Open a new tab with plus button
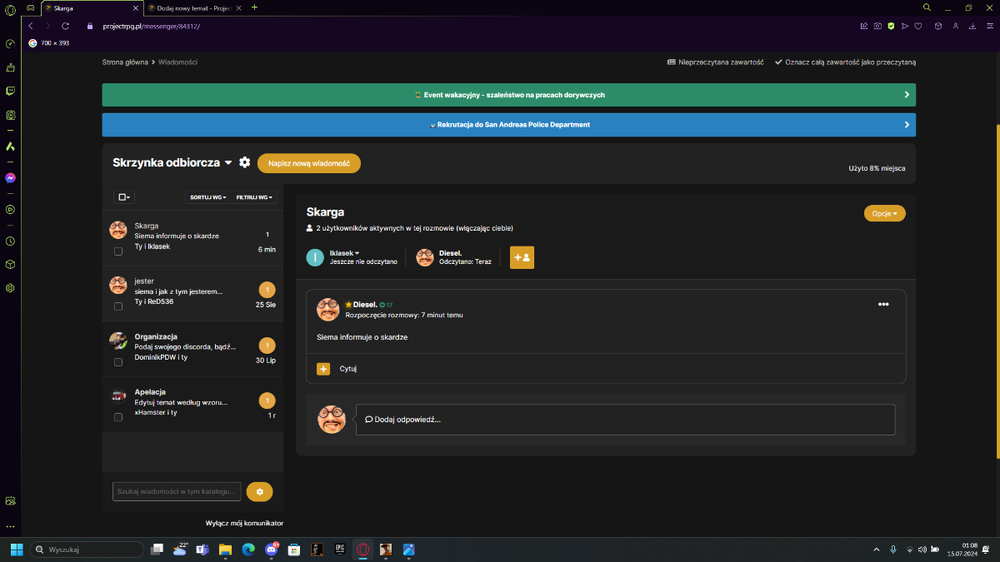The width and height of the screenshot is (1000, 562). (x=254, y=8)
